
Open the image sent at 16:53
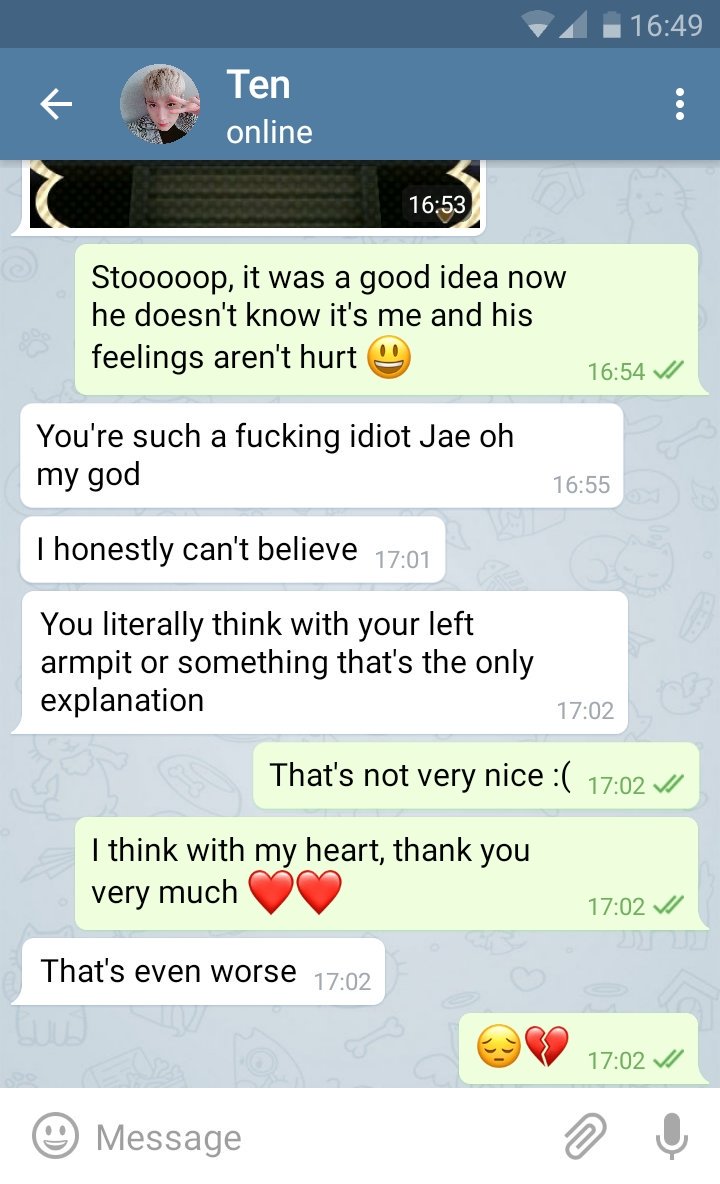[x=255, y=194]
